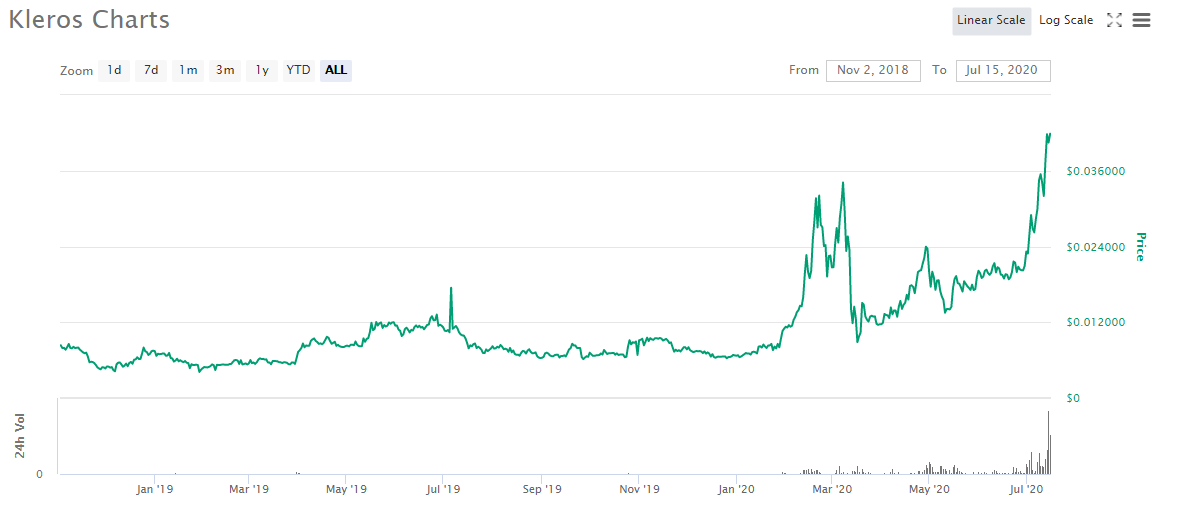This screenshot has width=1180, height=510.
Task: Switch to Linear Scale
Action: pos(991,20)
